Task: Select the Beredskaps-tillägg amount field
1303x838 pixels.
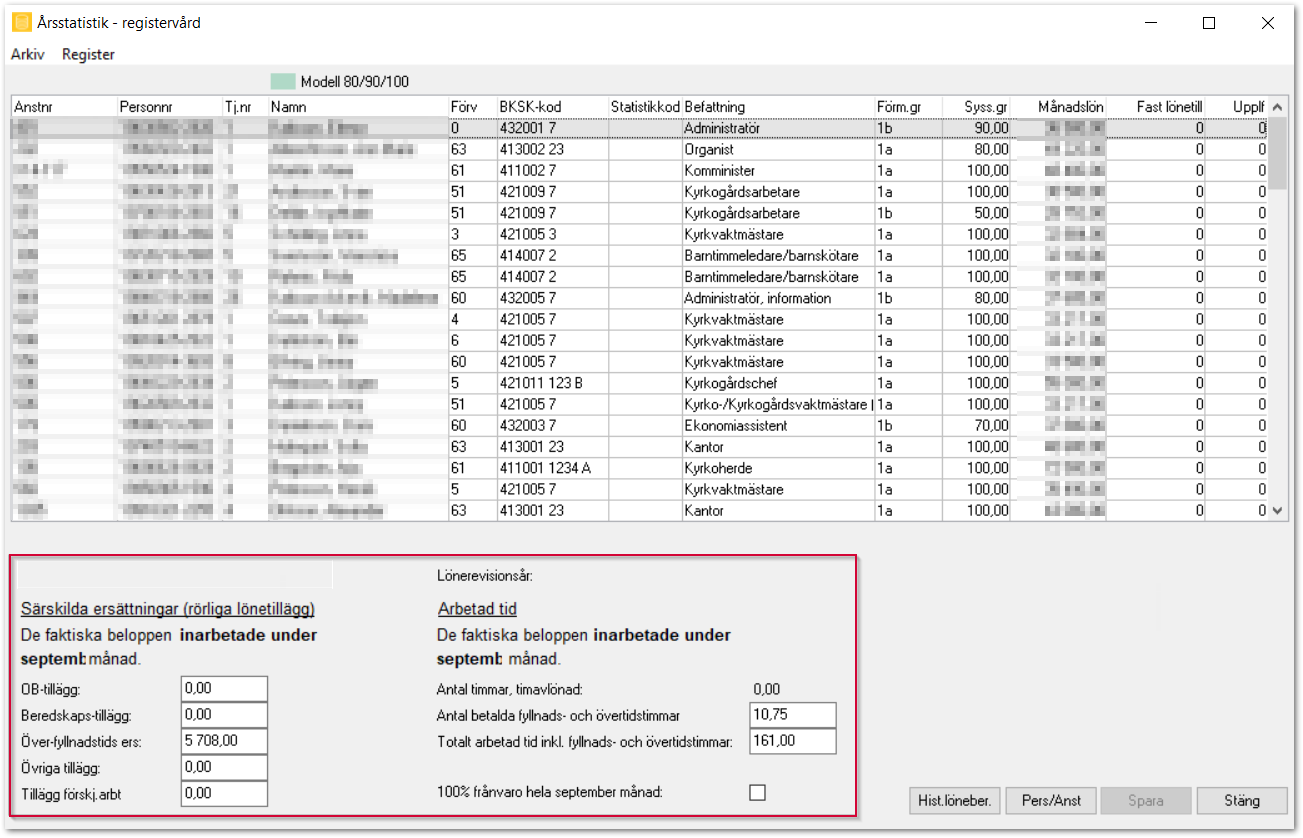Action: point(225,715)
